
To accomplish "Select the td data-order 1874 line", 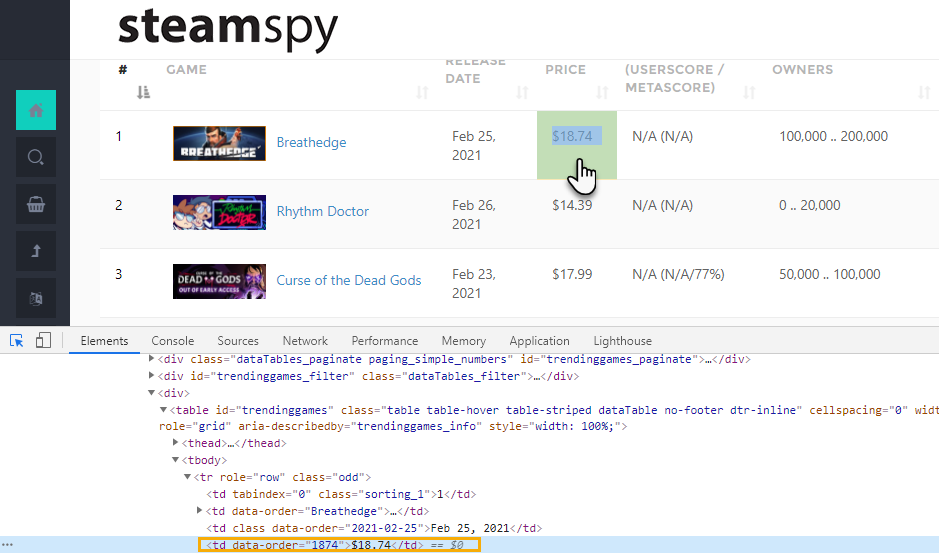I will point(339,545).
